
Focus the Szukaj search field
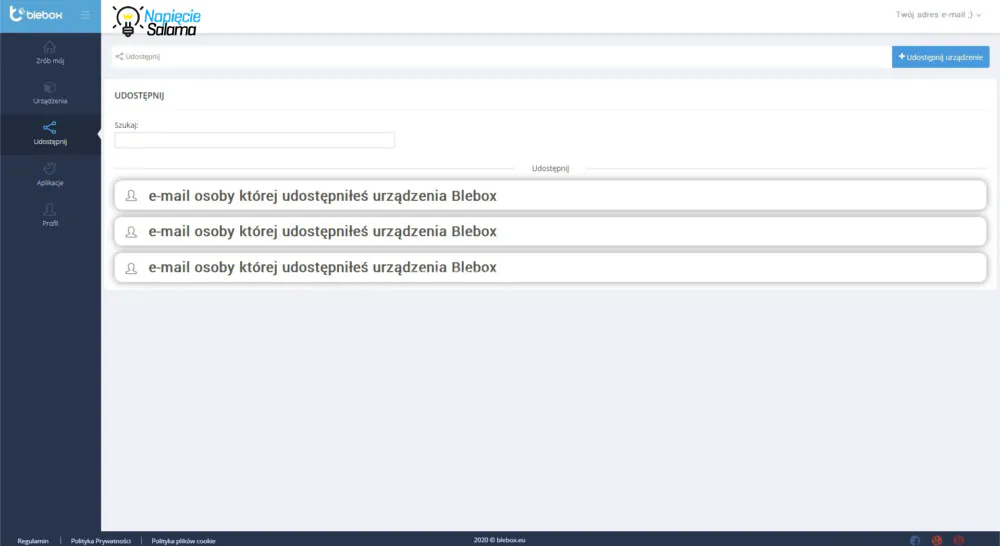click(x=254, y=140)
